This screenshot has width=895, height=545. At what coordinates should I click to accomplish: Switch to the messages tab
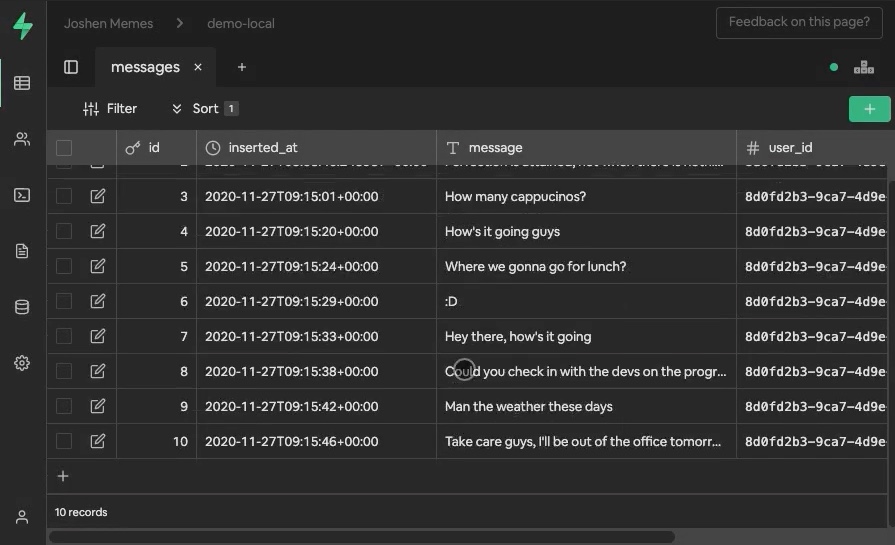(145, 67)
